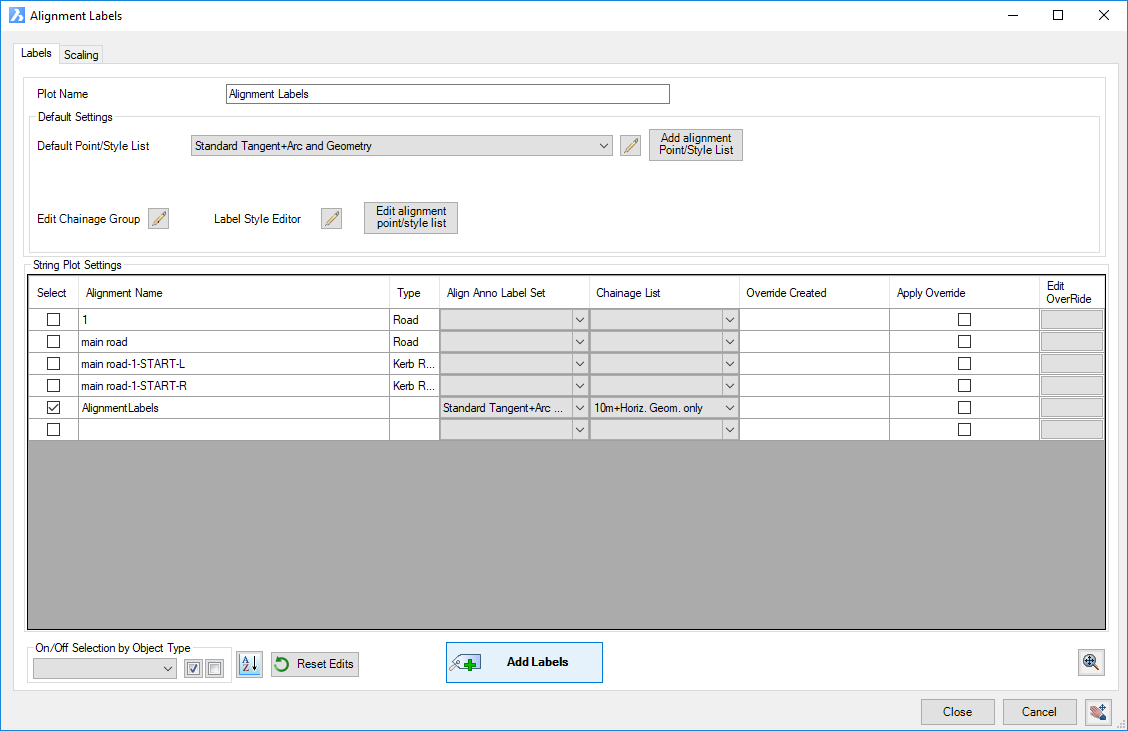Tick Select checkbox for main road
The width and height of the screenshot is (1128, 731).
[54, 342]
